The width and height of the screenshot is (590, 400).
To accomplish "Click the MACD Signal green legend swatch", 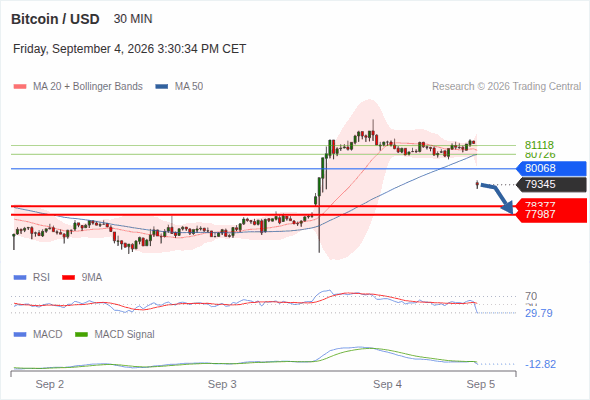I will coord(81,335).
